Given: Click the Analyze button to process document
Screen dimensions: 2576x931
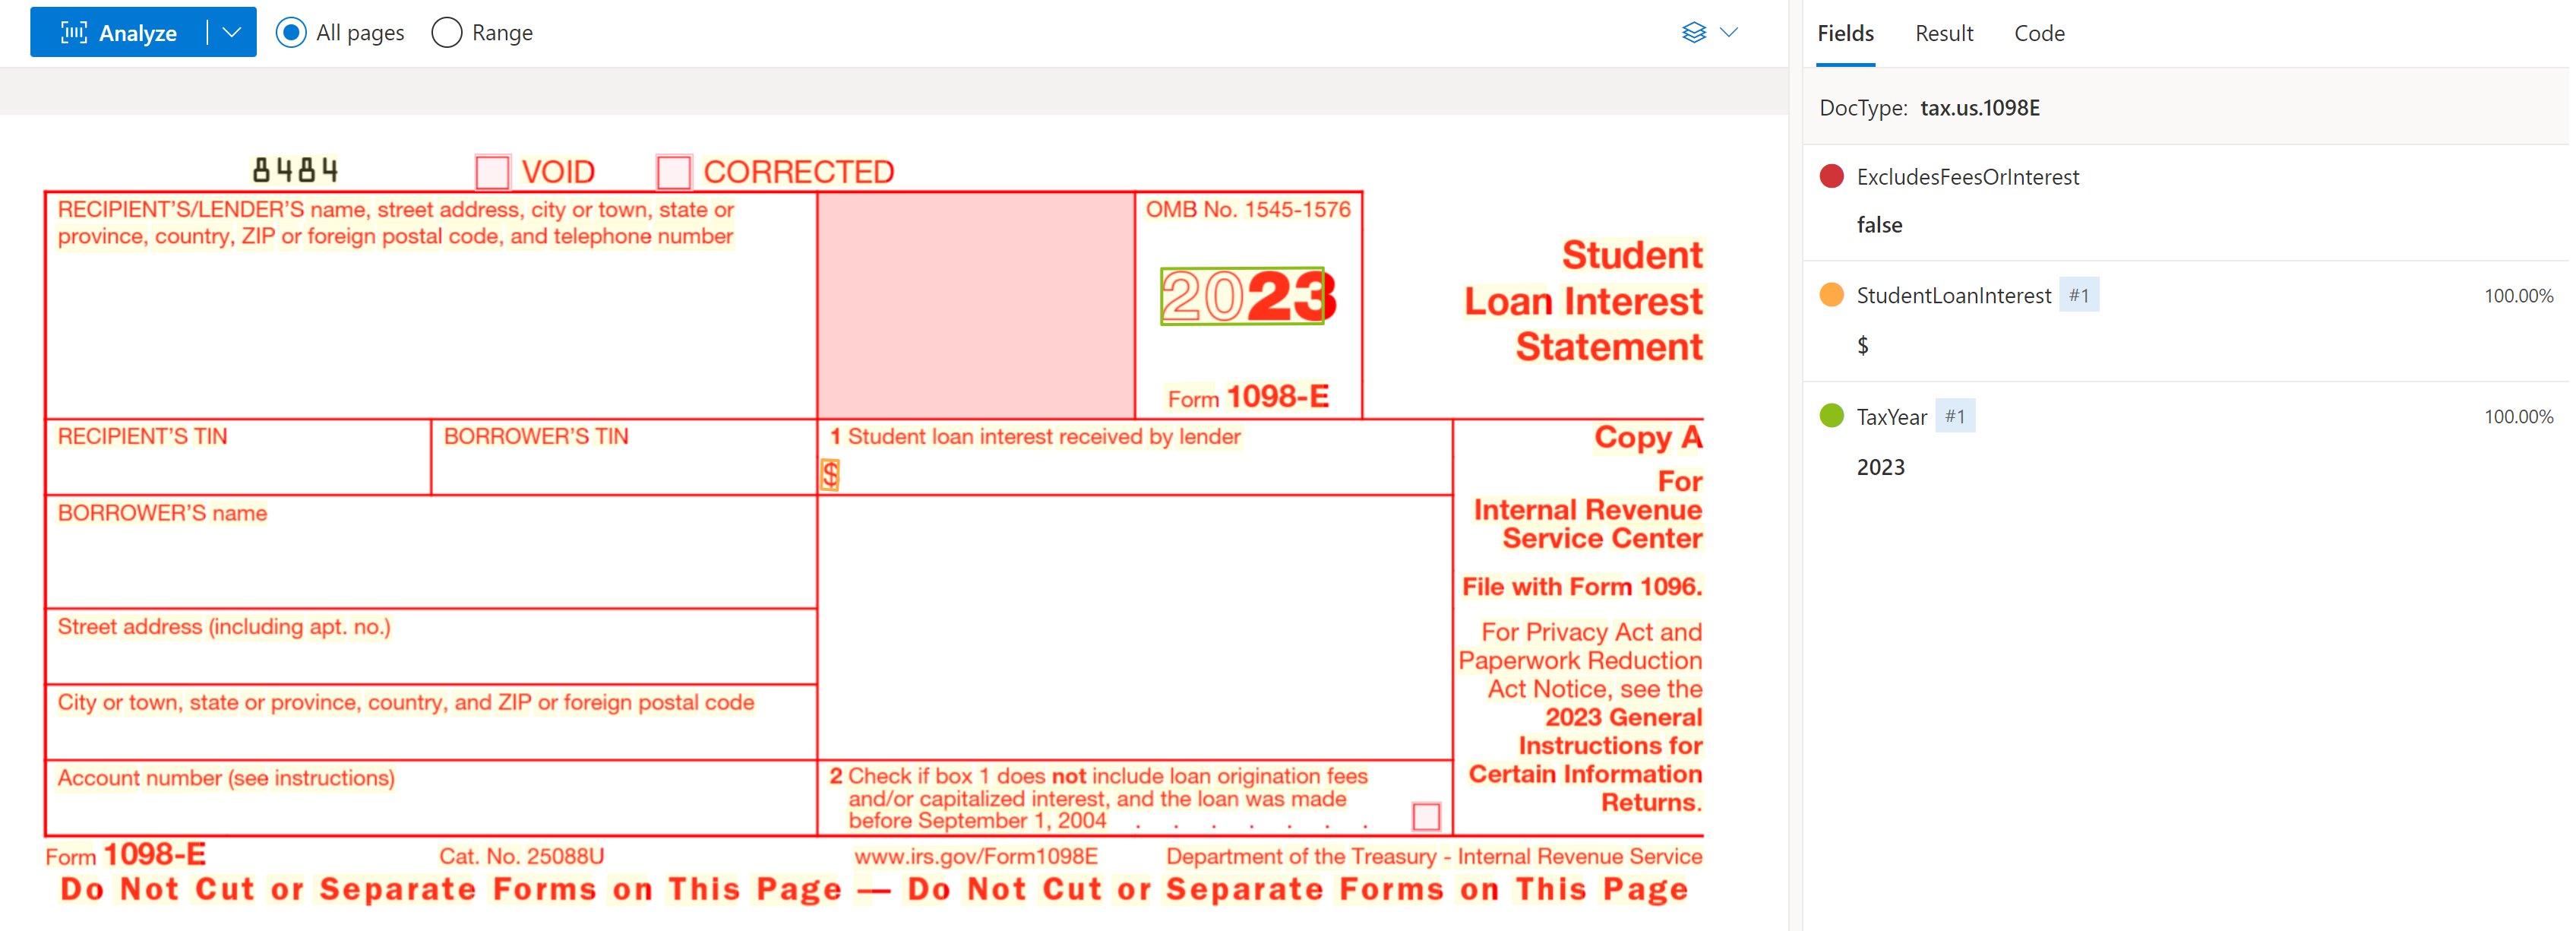Looking at the screenshot, I should (123, 30).
